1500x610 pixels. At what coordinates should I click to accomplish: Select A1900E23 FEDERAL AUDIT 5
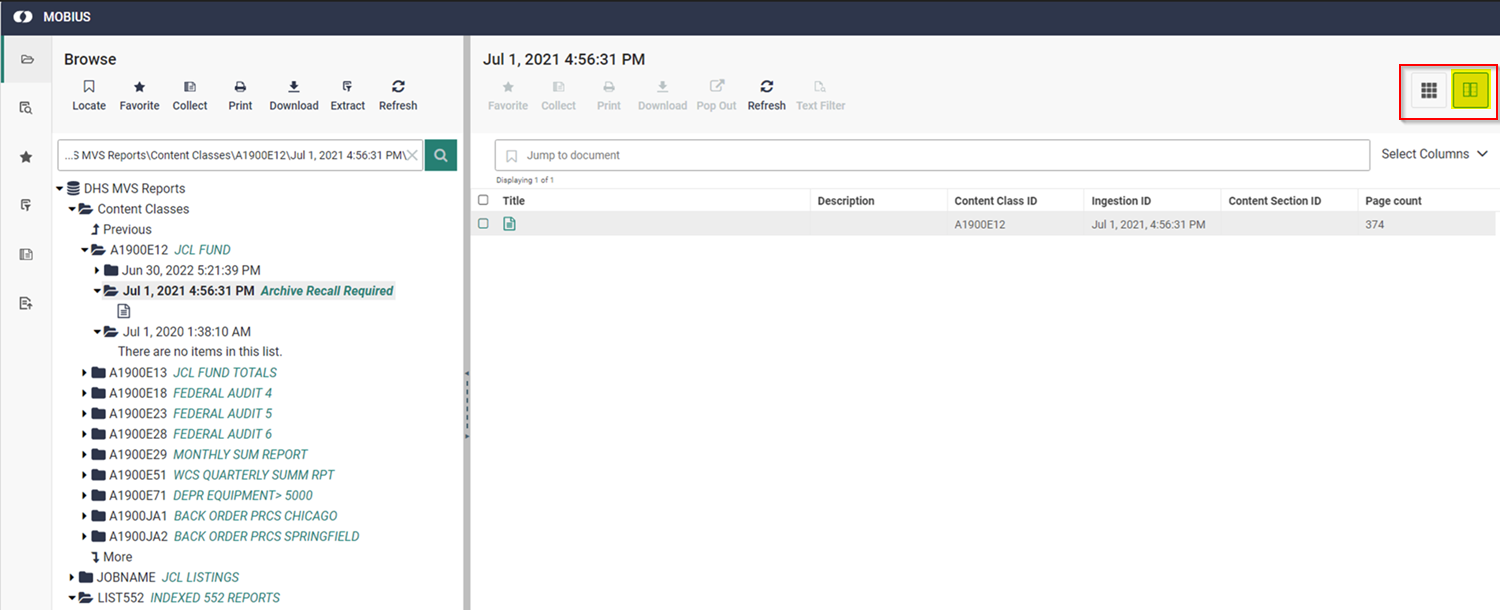[190, 413]
